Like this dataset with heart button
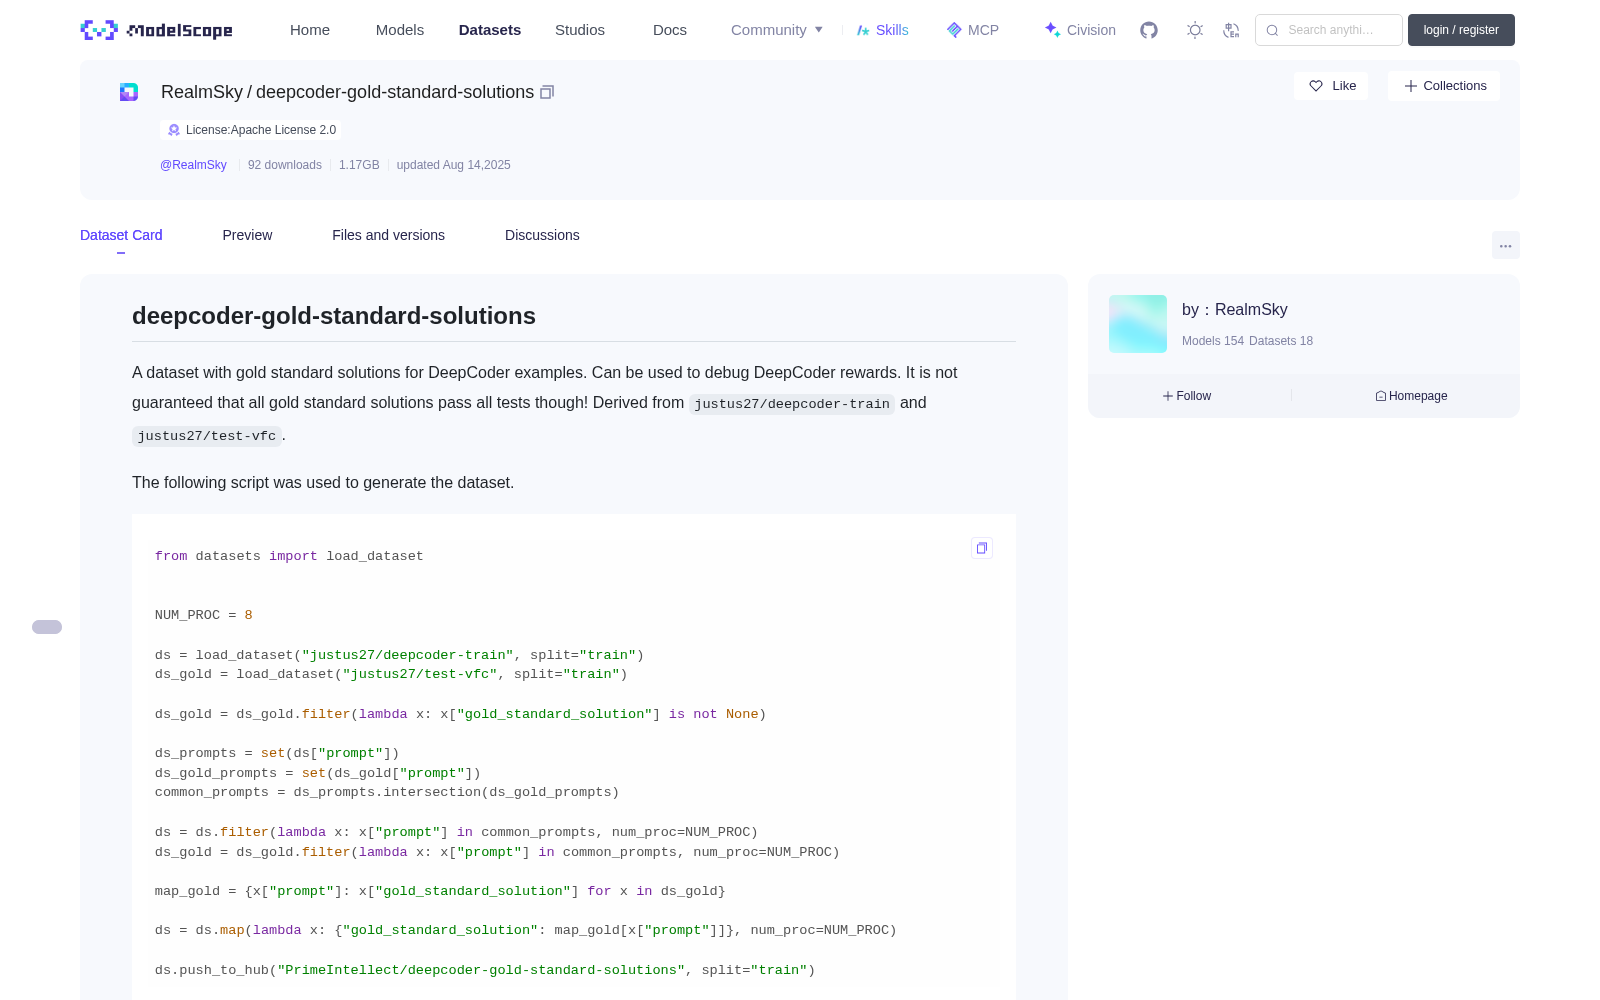 pyautogui.click(x=1331, y=86)
